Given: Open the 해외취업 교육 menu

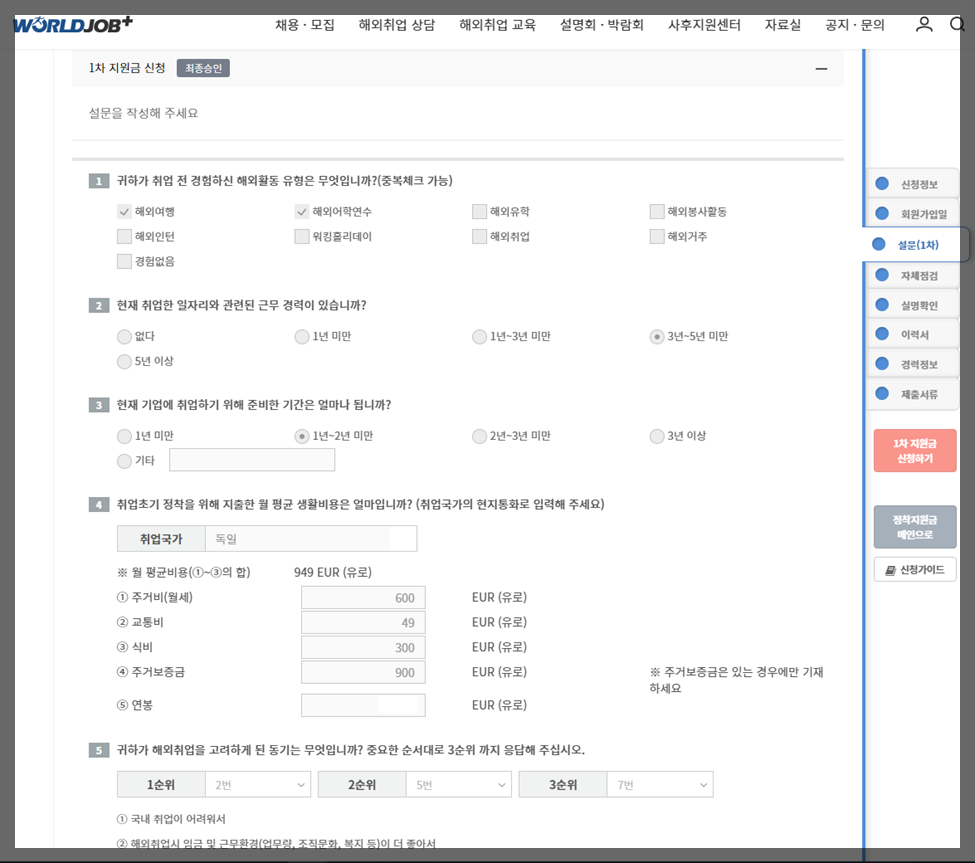Looking at the screenshot, I should coord(497,25).
